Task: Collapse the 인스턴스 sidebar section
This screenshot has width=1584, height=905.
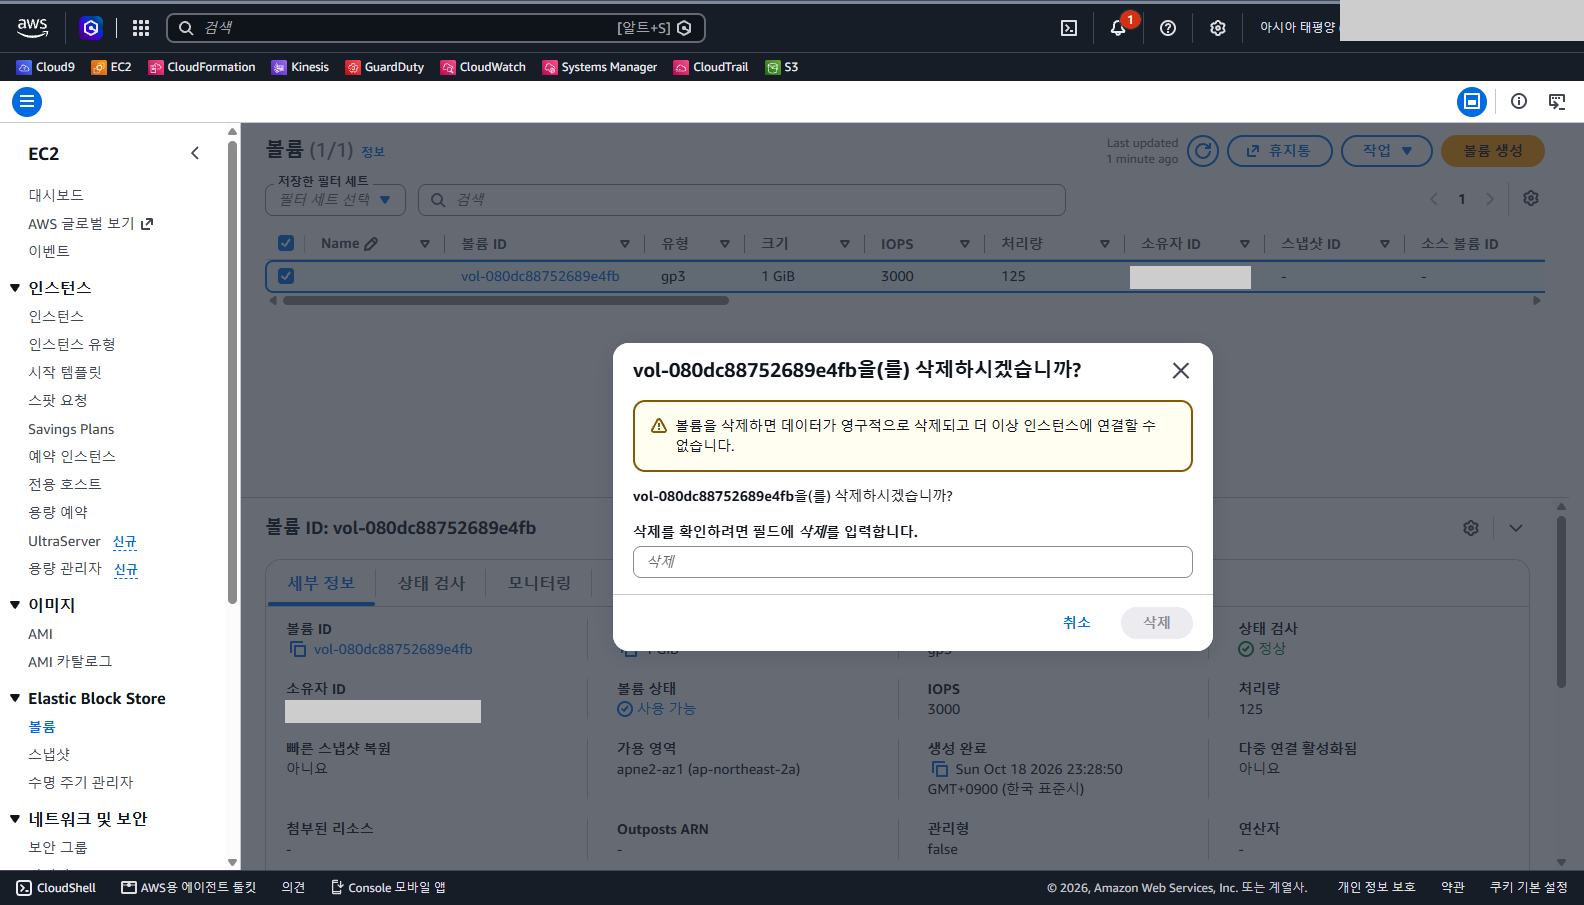Action: 15,288
